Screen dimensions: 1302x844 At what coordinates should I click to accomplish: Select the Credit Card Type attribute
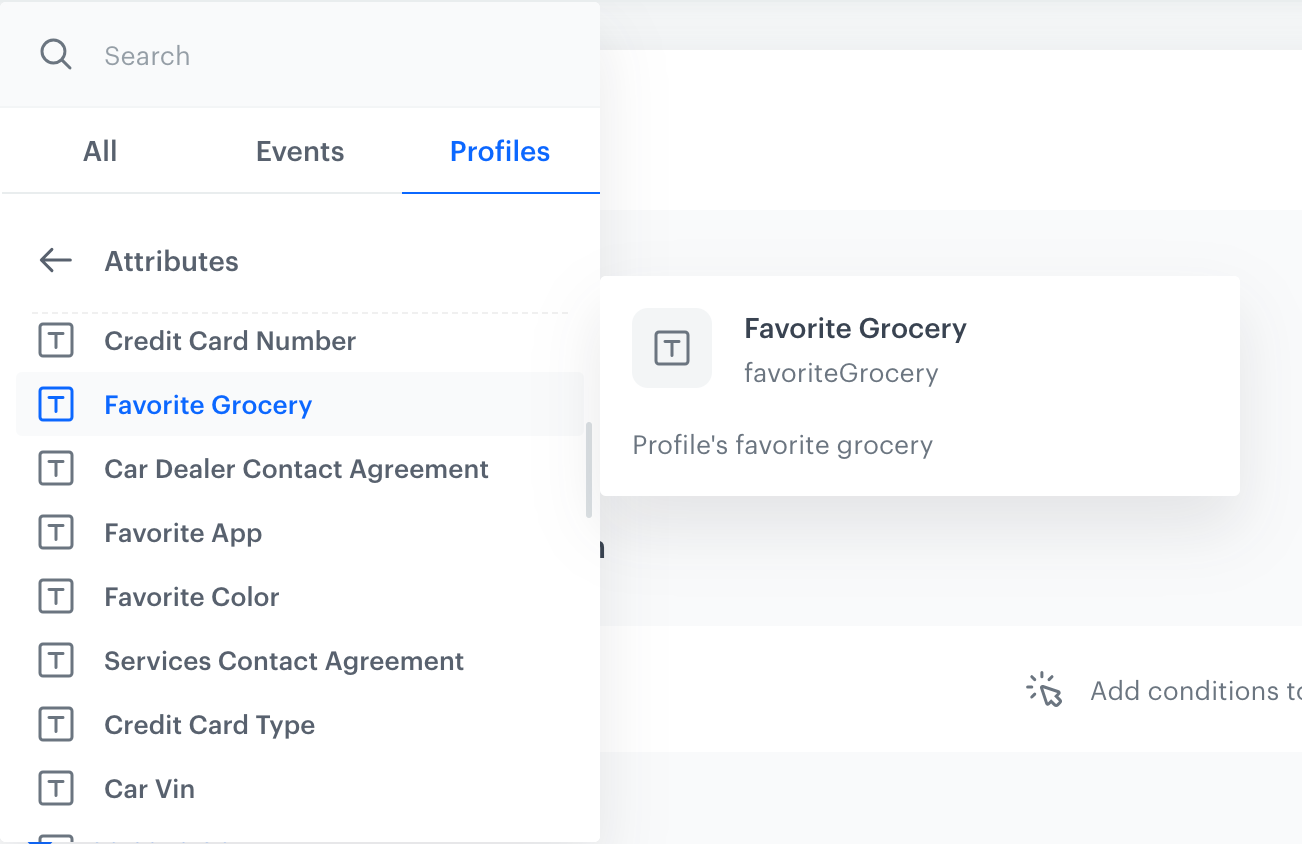(209, 724)
